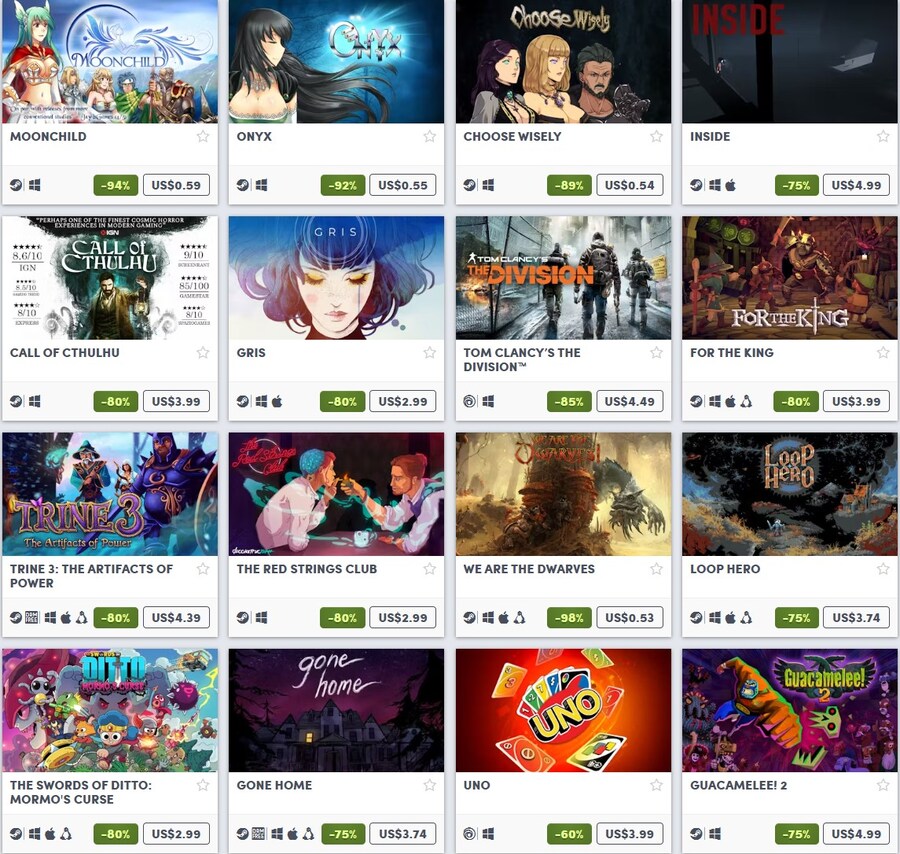Image resolution: width=900 pixels, height=854 pixels.
Task: Open the Choose Wisely cover image
Action: click(563, 61)
